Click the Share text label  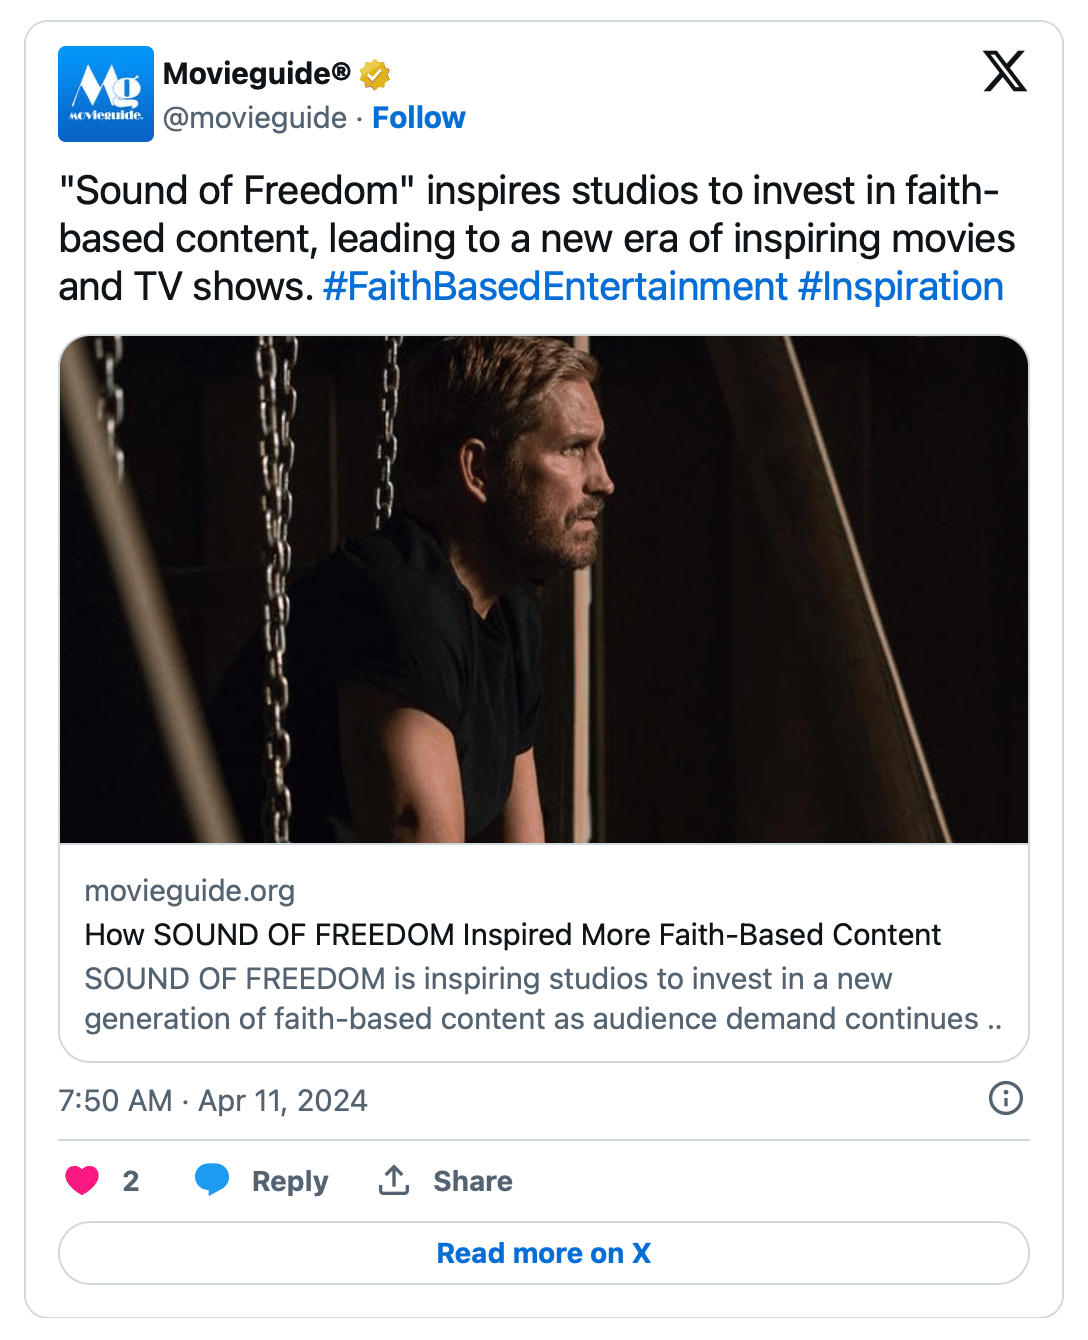pyautogui.click(x=472, y=1181)
